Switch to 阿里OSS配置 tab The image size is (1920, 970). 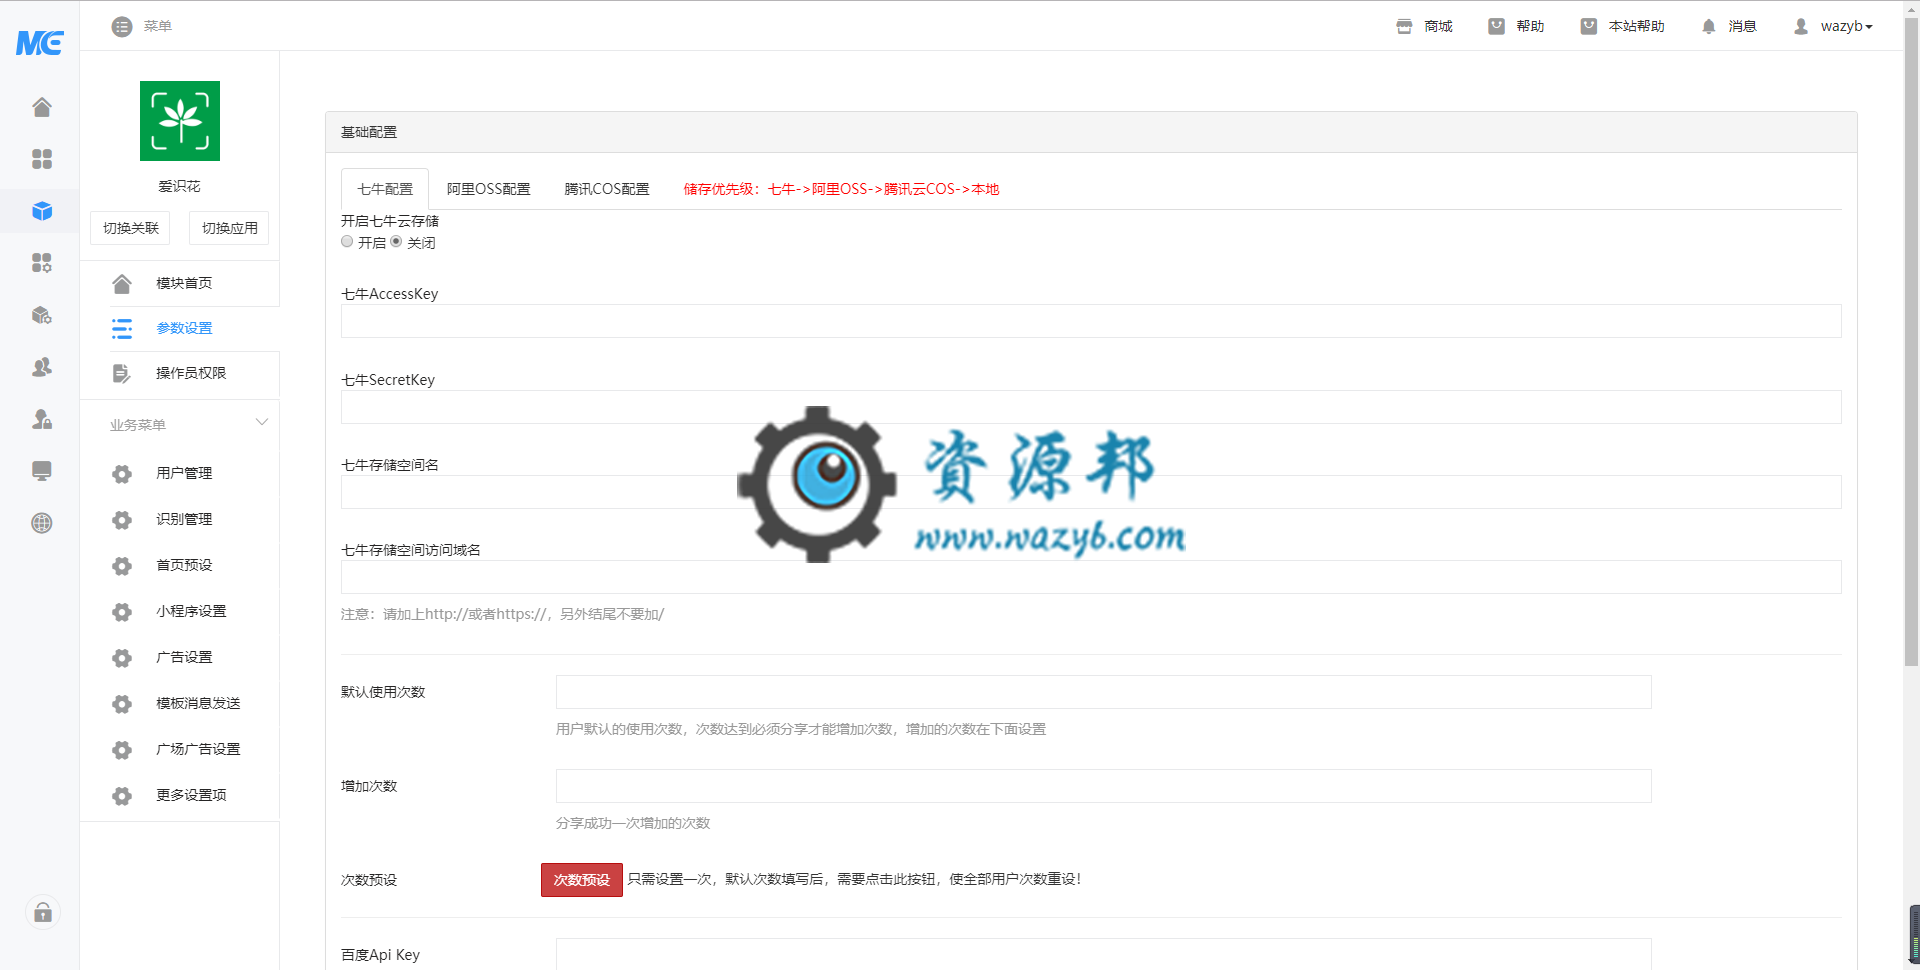click(488, 189)
